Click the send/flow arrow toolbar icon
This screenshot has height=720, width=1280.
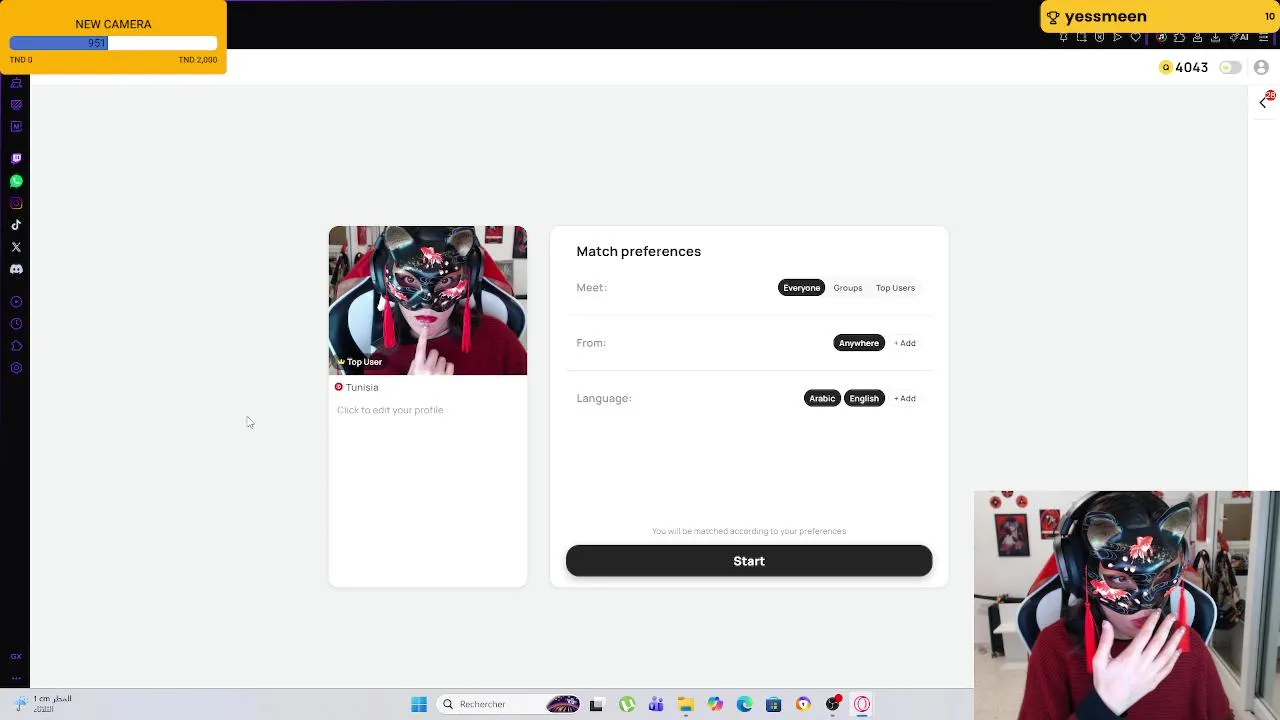point(1117,37)
